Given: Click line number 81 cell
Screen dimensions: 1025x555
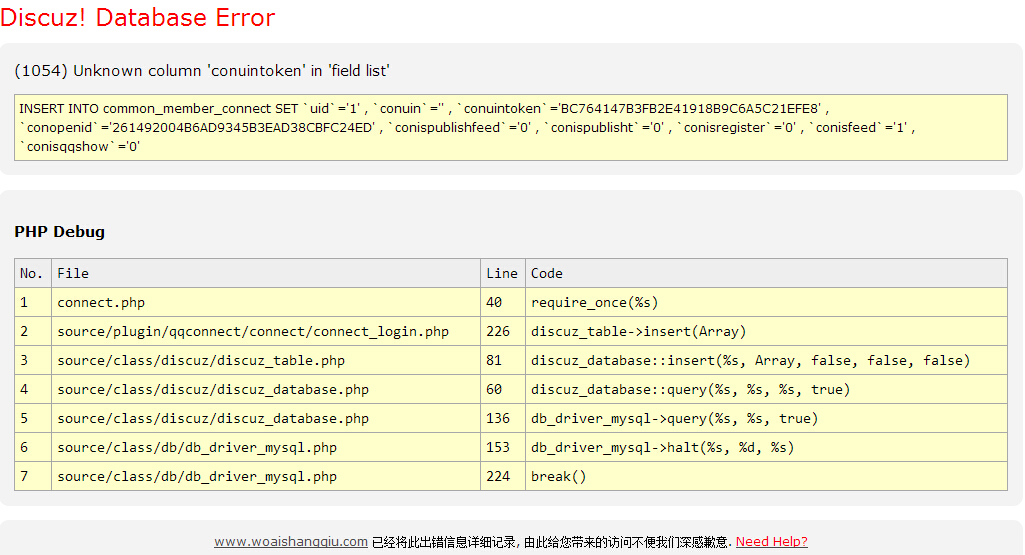Looking at the screenshot, I should [x=503, y=360].
